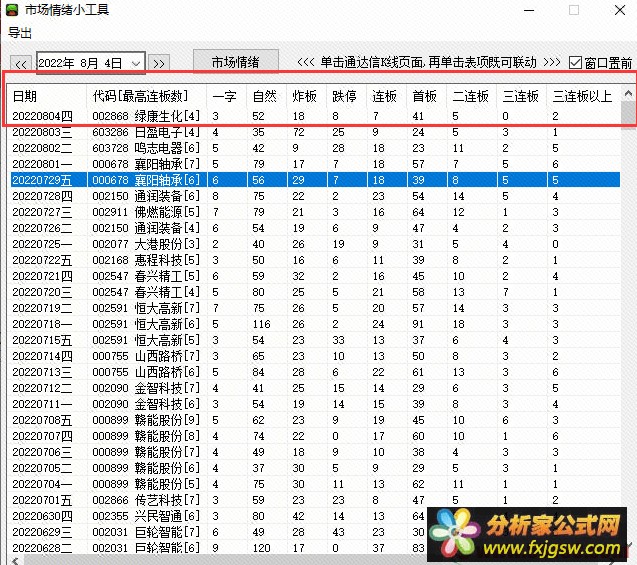Expand the date picker dropdown arrow

pos(136,63)
